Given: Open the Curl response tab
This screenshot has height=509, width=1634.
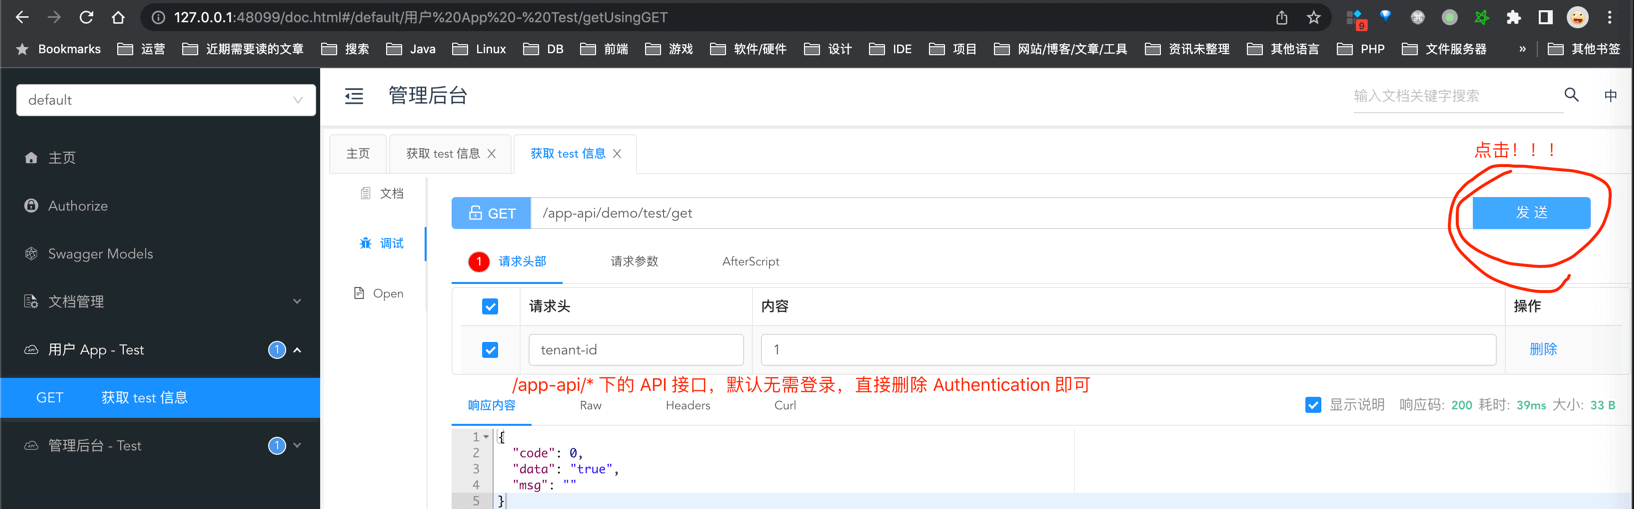Looking at the screenshot, I should click(785, 406).
